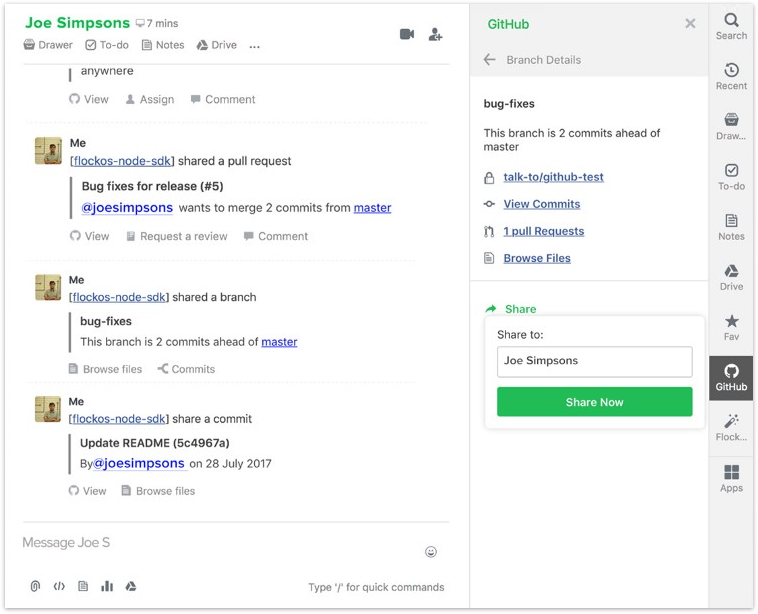Open talk-to/github-test repository link
758x614 pixels.
click(554, 177)
